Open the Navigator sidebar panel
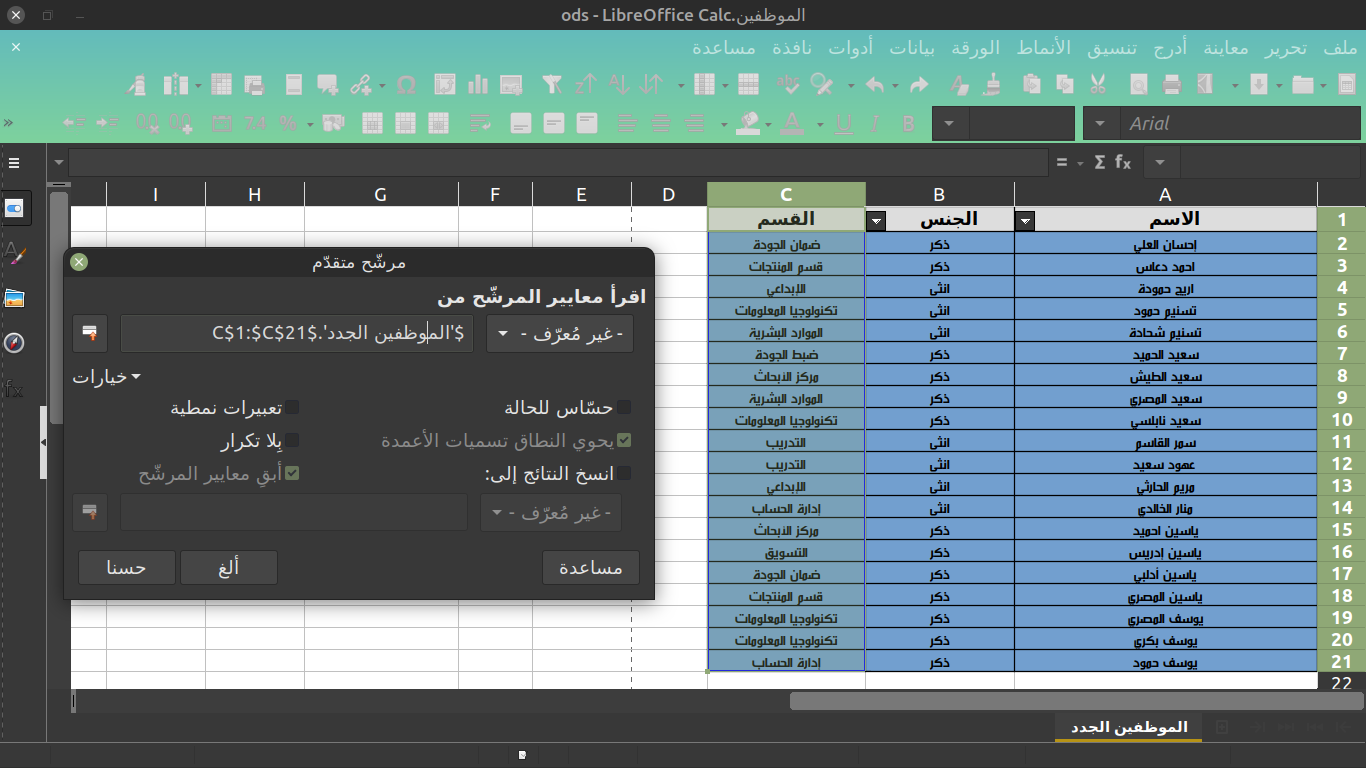 15,343
